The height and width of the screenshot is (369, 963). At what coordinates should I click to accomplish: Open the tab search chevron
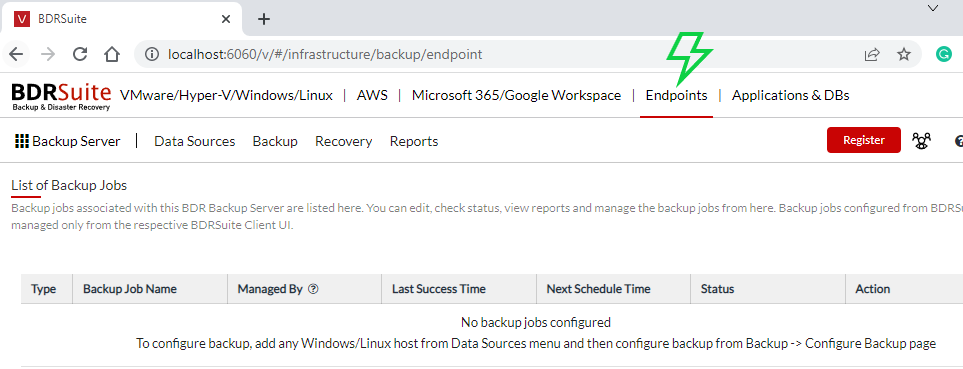(932, 8)
